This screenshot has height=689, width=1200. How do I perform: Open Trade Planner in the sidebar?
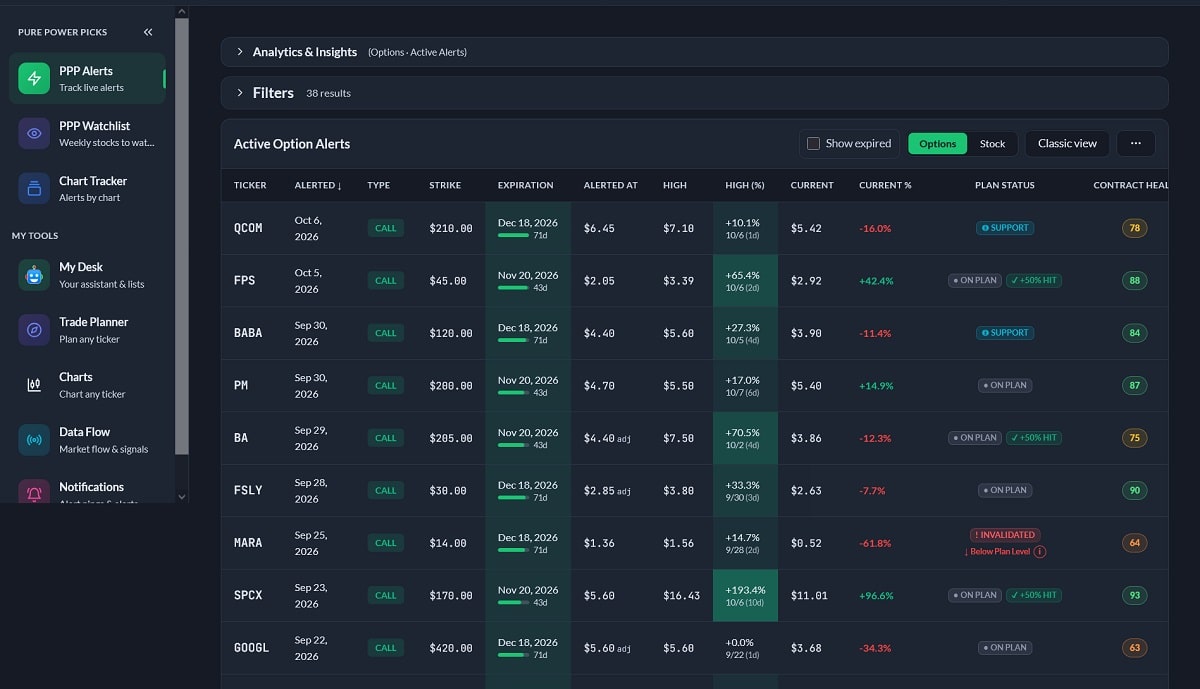tap(88, 329)
